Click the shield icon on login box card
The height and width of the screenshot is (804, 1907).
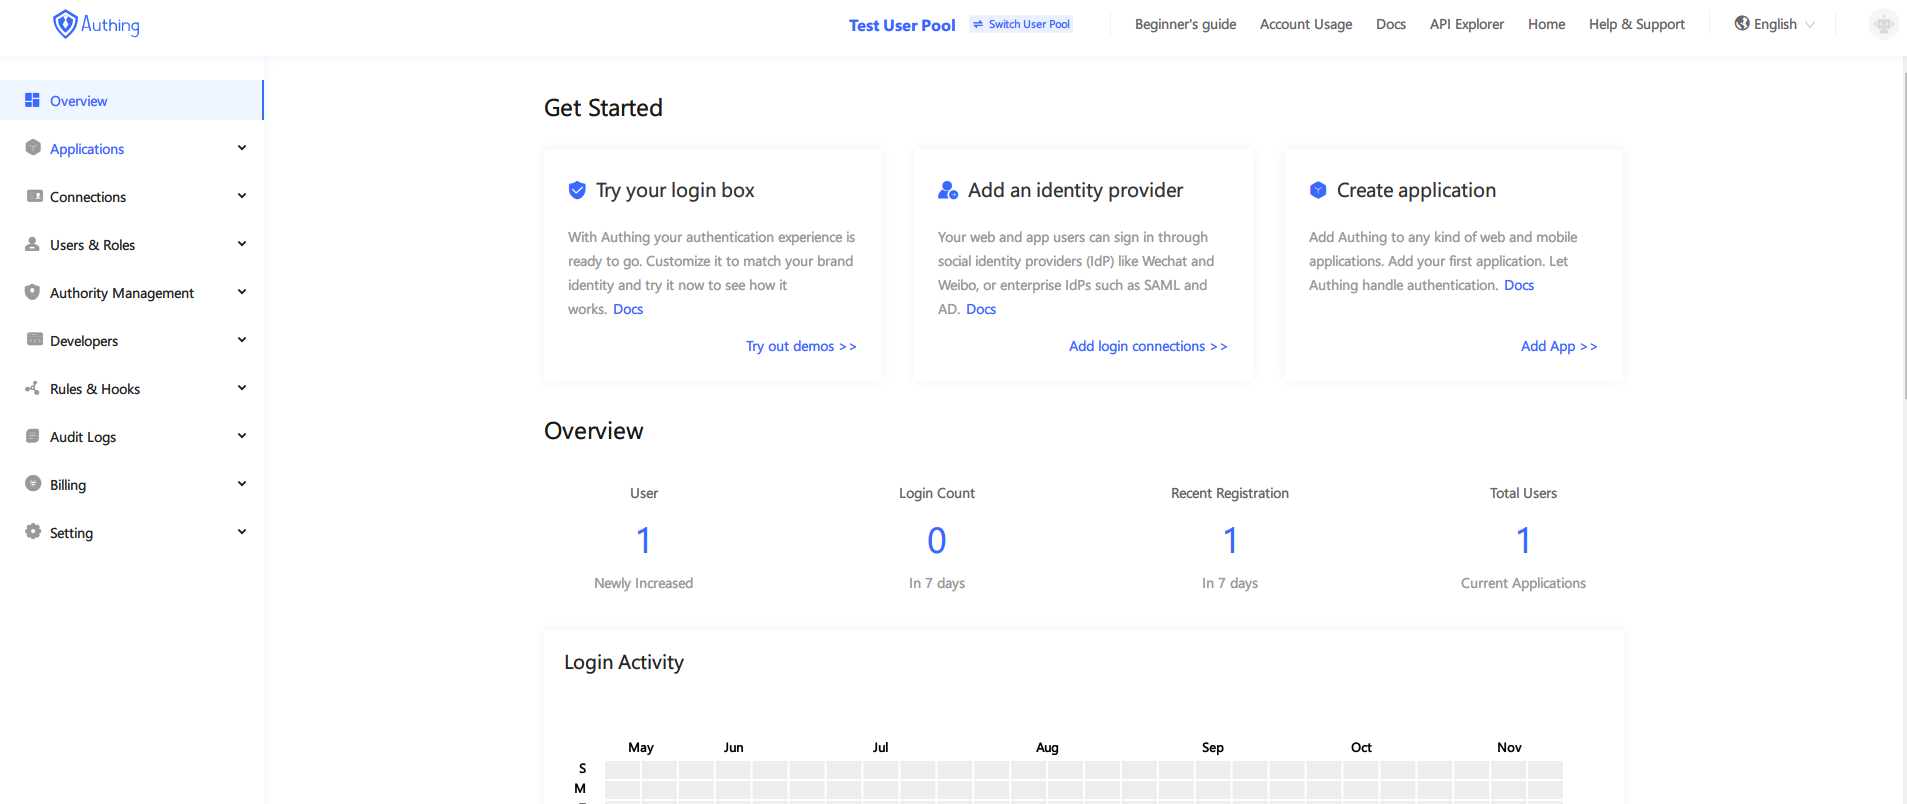pyautogui.click(x=577, y=190)
